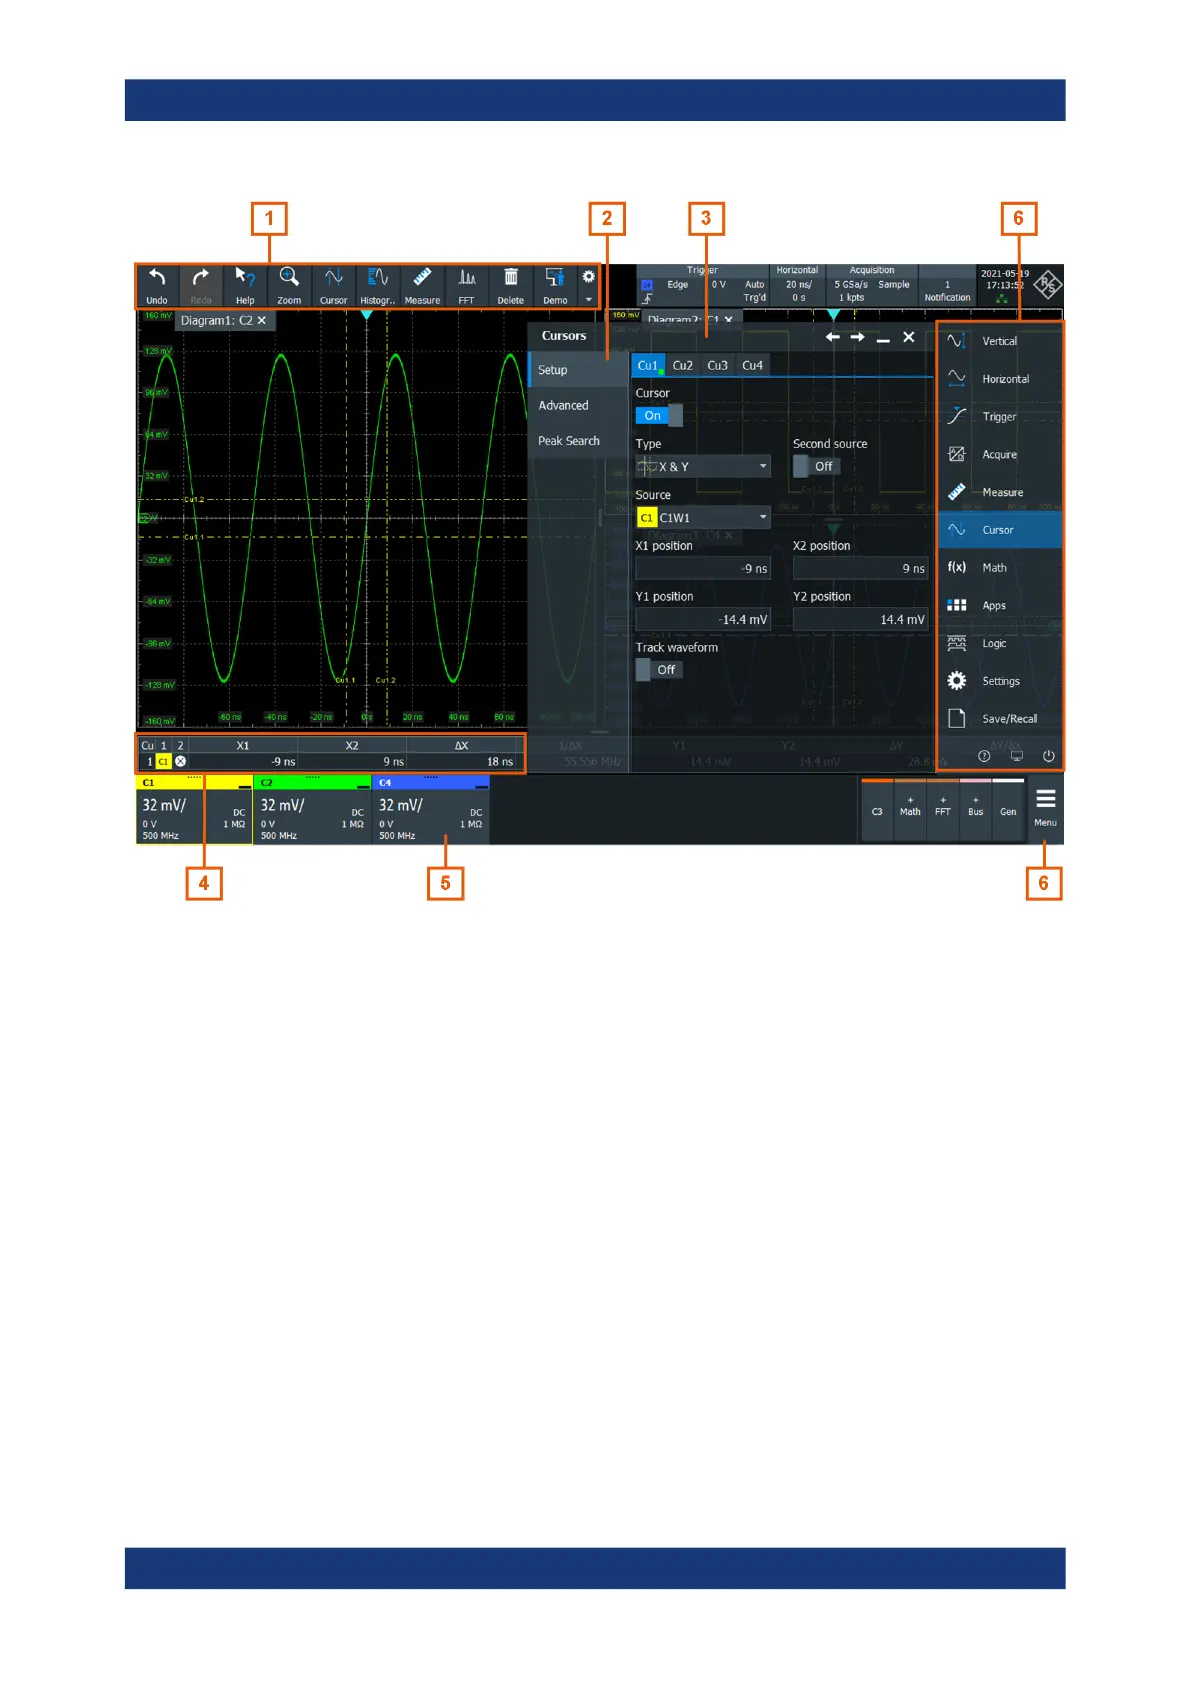
Task: Click the Demo toolbar icon
Action: coord(555,286)
